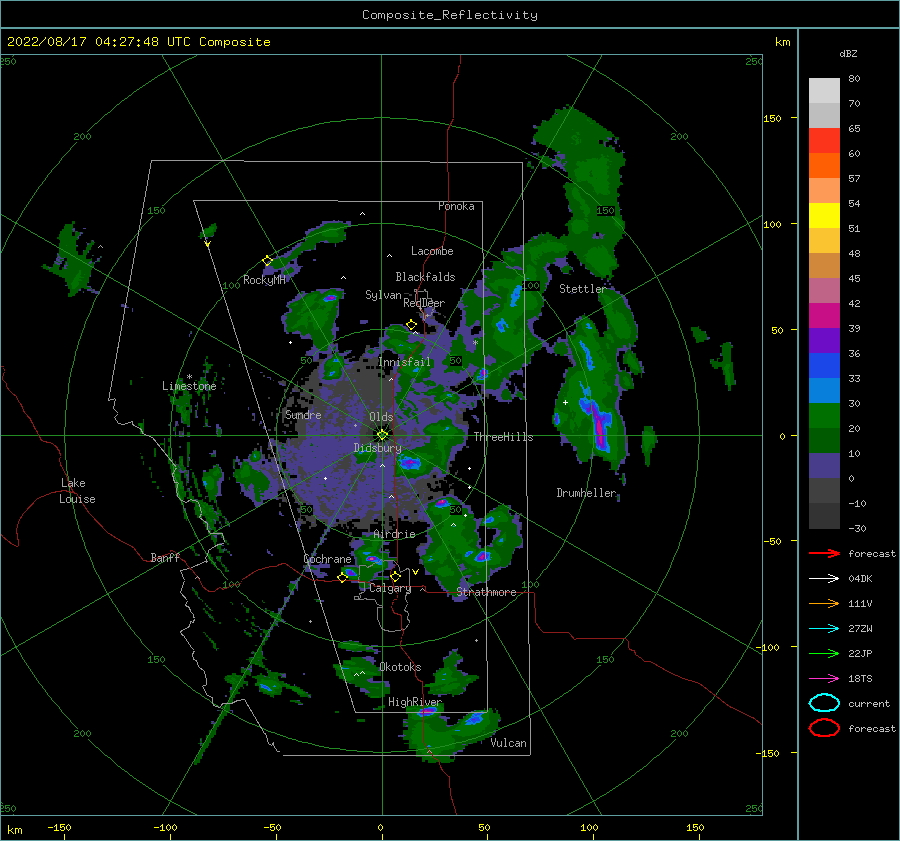Click the Vulcan label
The height and width of the screenshot is (841, 900).
(x=508, y=742)
